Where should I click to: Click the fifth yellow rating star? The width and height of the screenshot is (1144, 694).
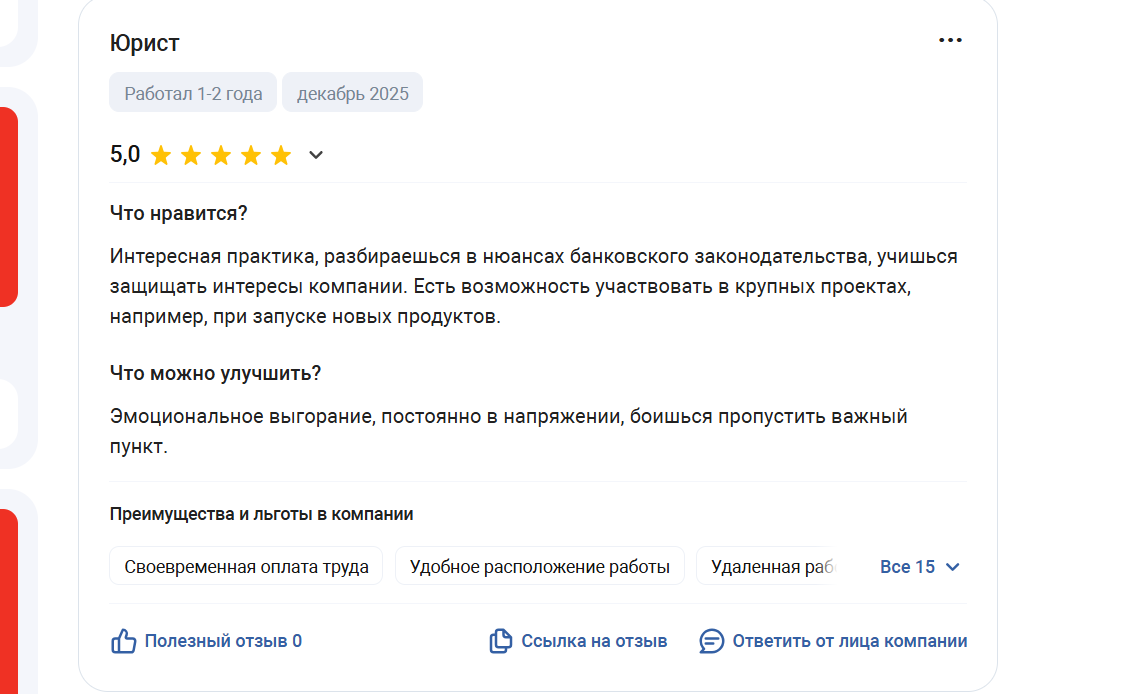coord(281,155)
